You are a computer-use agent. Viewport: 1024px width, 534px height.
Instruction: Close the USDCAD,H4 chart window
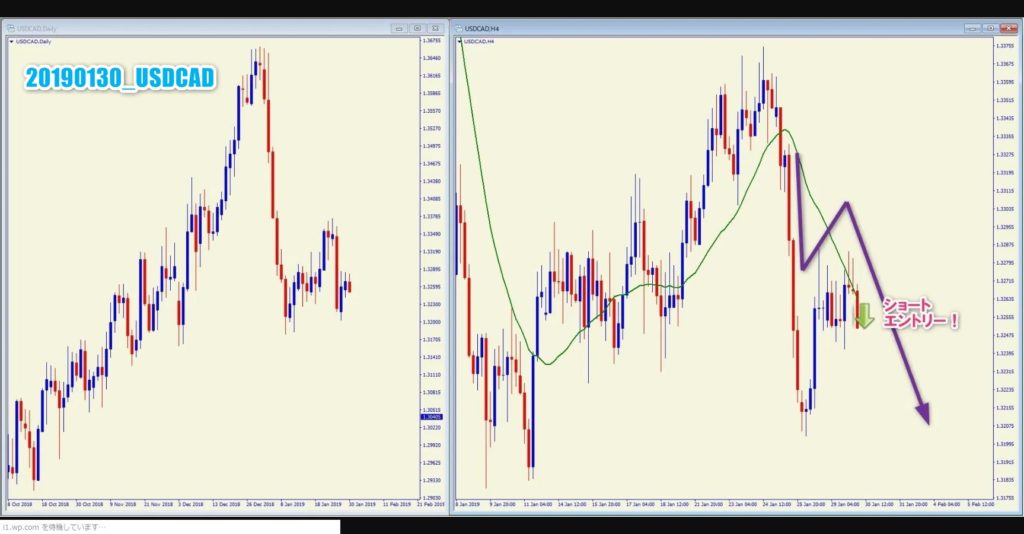(1008, 28)
